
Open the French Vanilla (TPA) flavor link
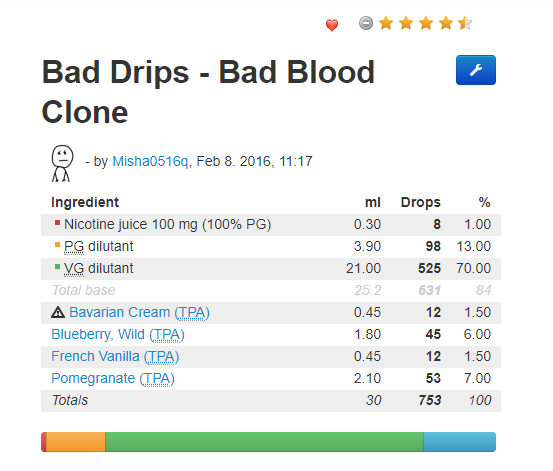[x=115, y=356]
